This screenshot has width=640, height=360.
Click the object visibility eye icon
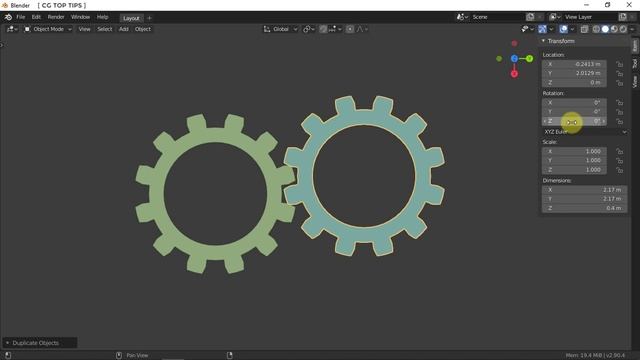pyautogui.click(x=525, y=29)
